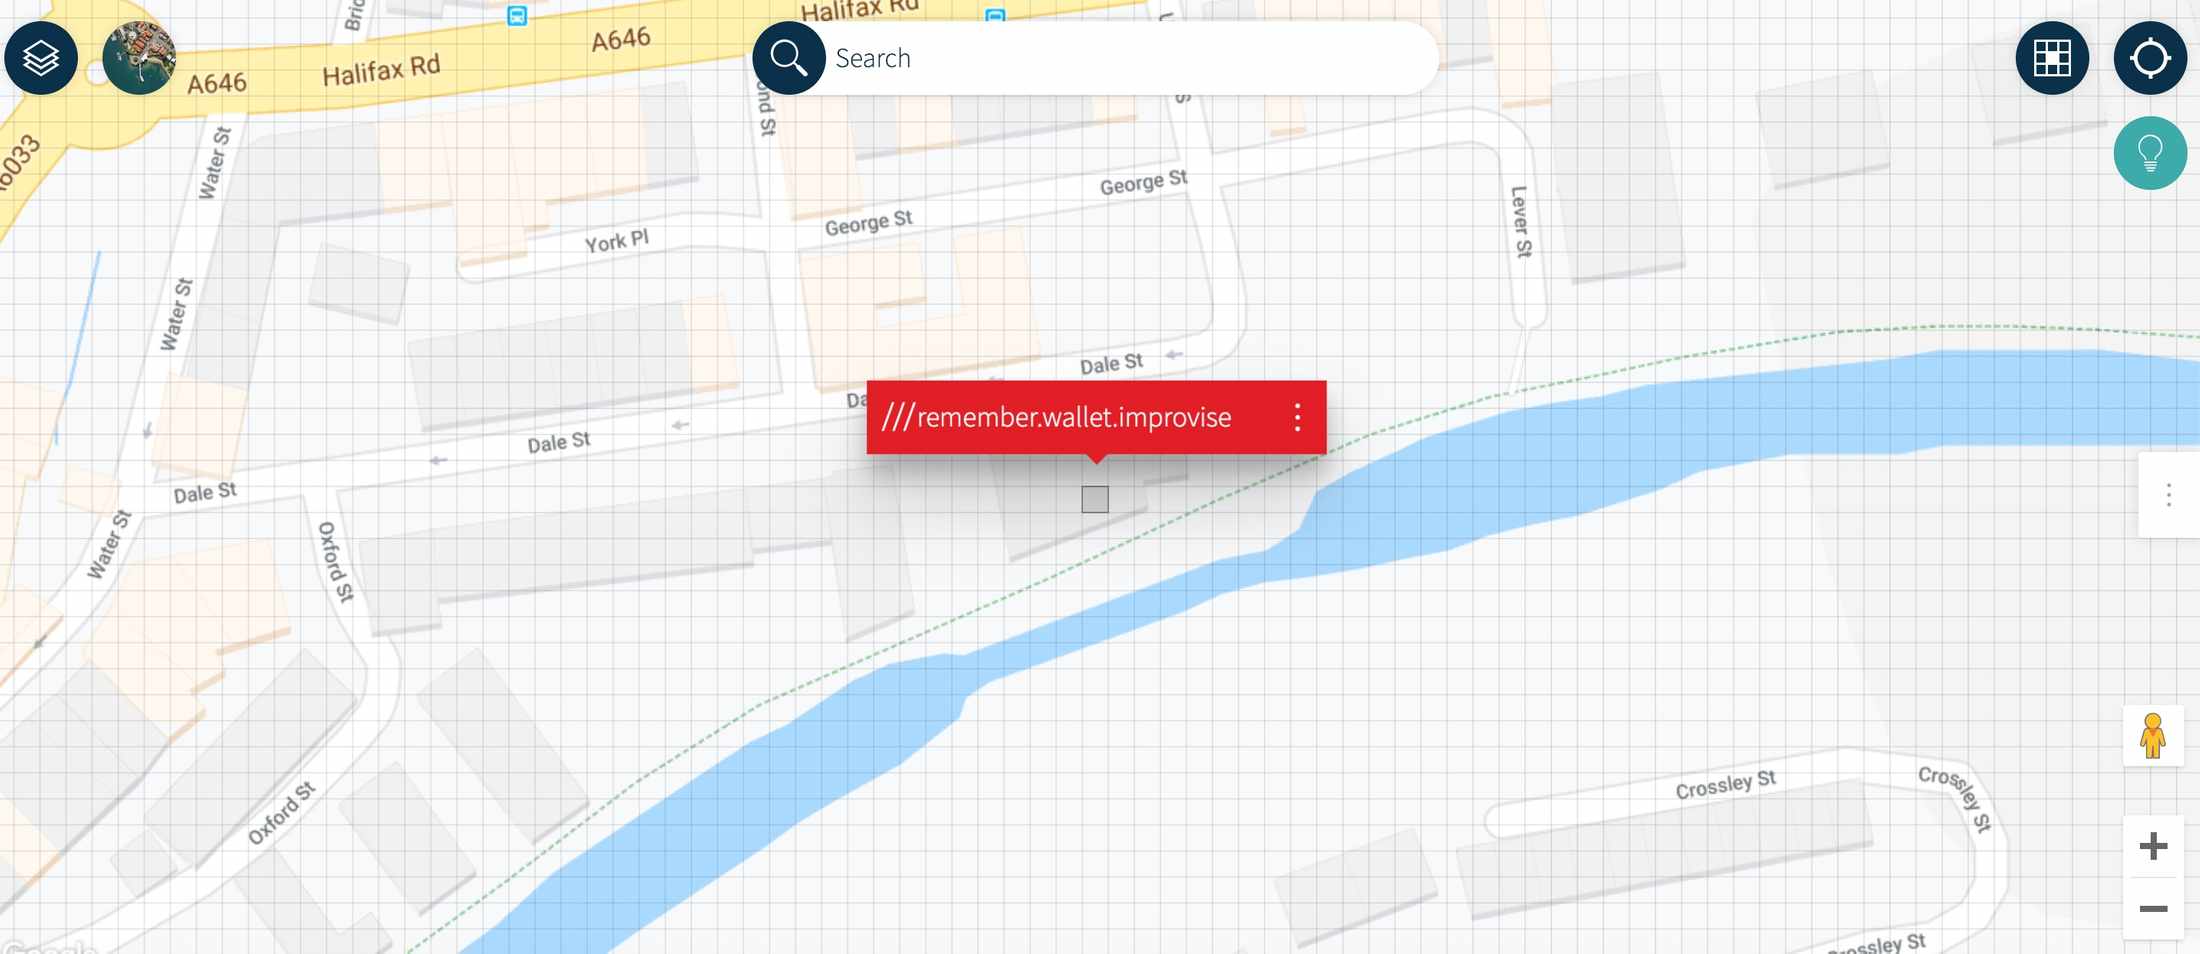Select the highlighted grid square marker

click(1095, 499)
